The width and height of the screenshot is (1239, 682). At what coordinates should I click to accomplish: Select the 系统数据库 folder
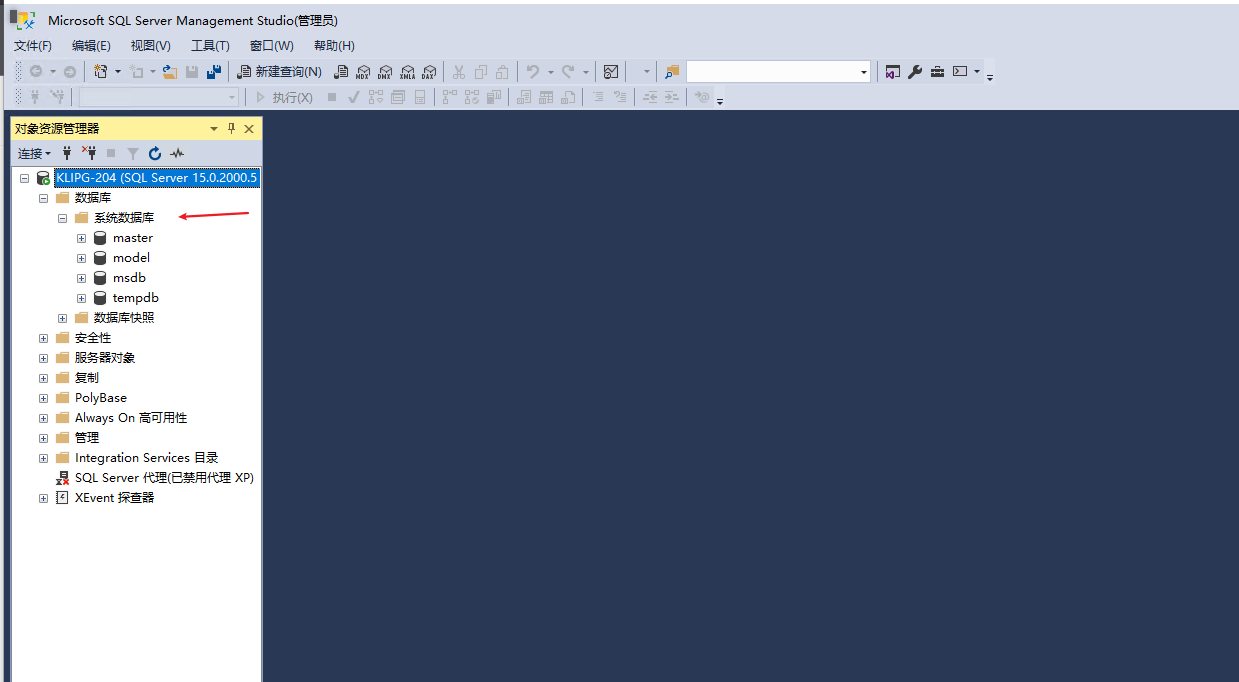(124, 218)
